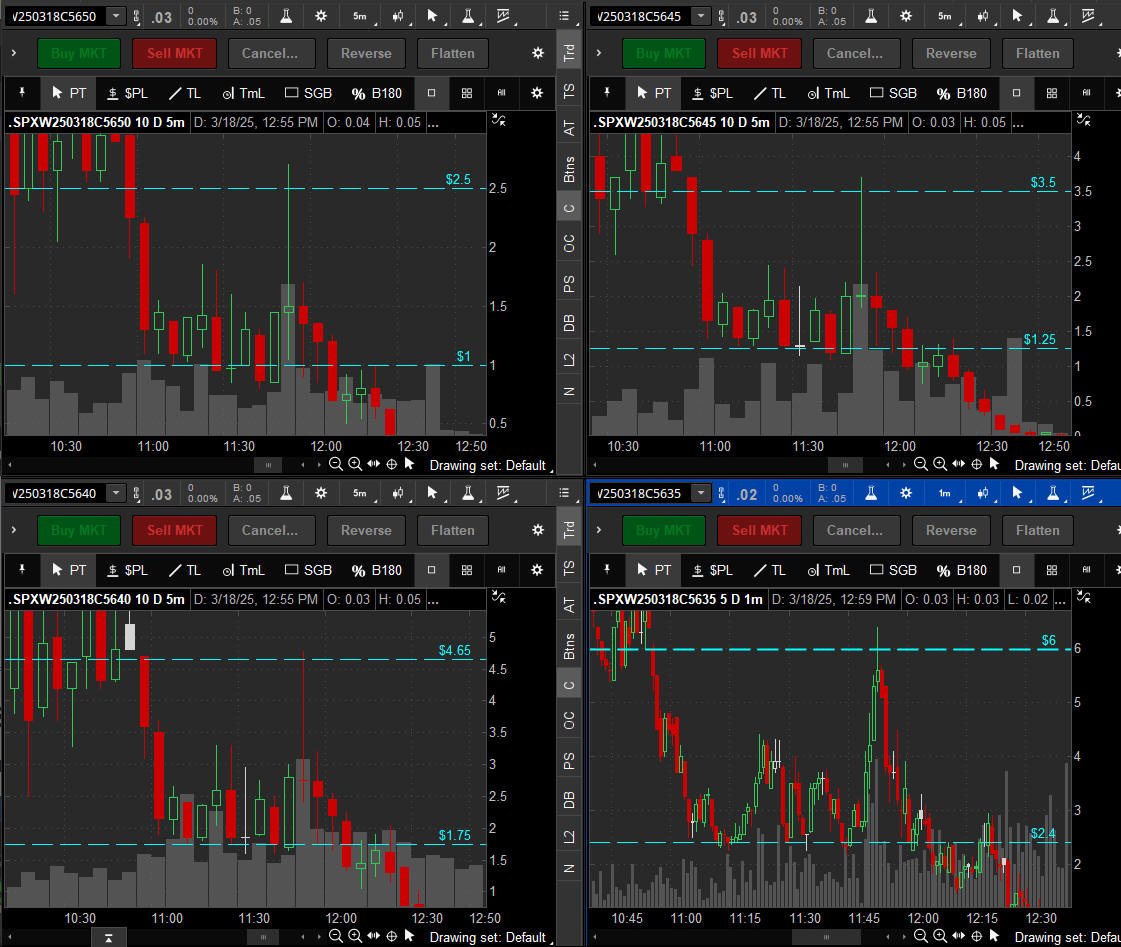Open the Trd side tab near C5650 chart
This screenshot has width=1121, height=947.
point(569,53)
